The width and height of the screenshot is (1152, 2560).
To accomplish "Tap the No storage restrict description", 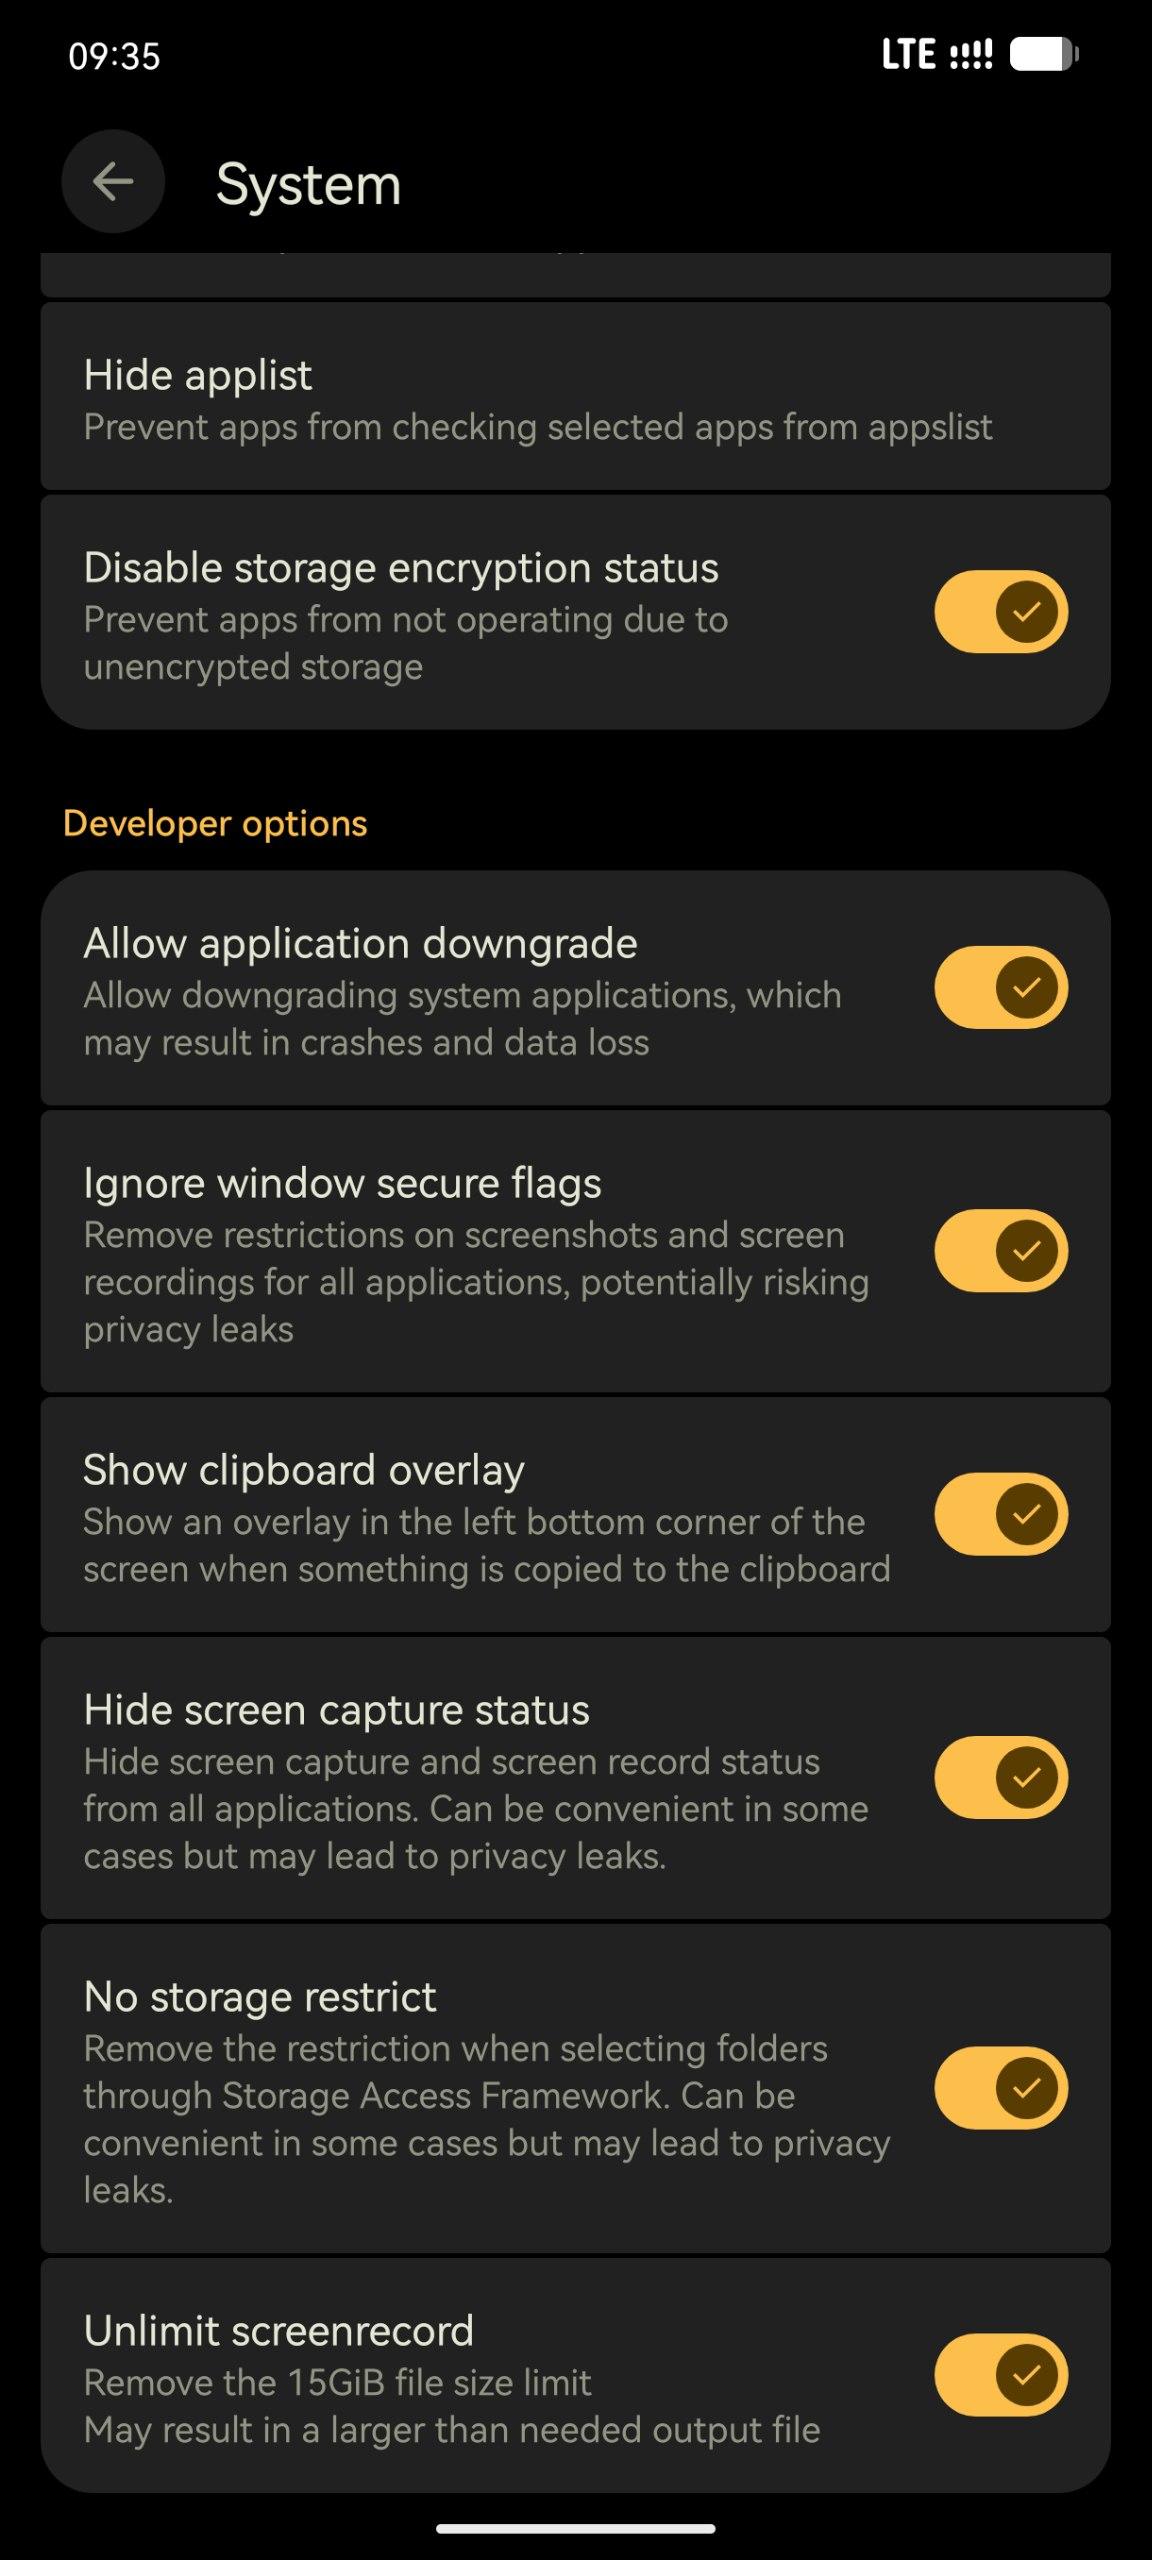I will (487, 2119).
